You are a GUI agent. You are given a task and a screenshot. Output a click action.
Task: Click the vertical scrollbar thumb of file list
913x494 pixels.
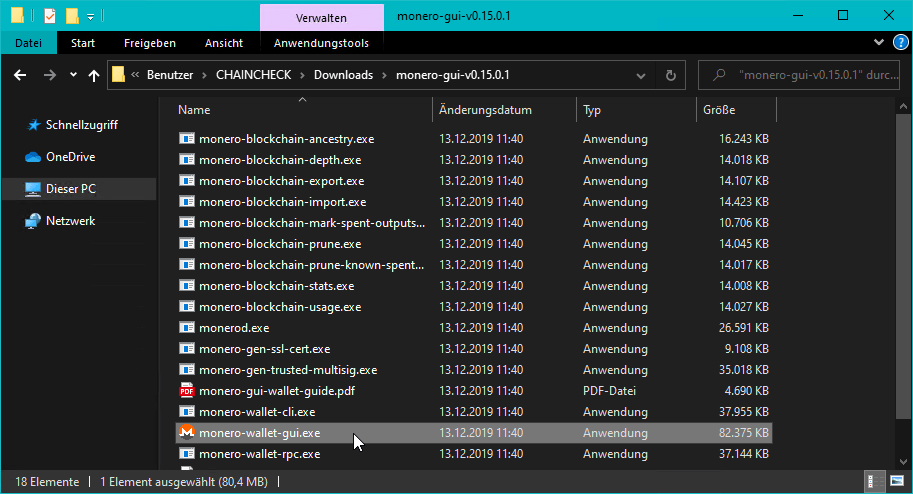tap(903, 267)
